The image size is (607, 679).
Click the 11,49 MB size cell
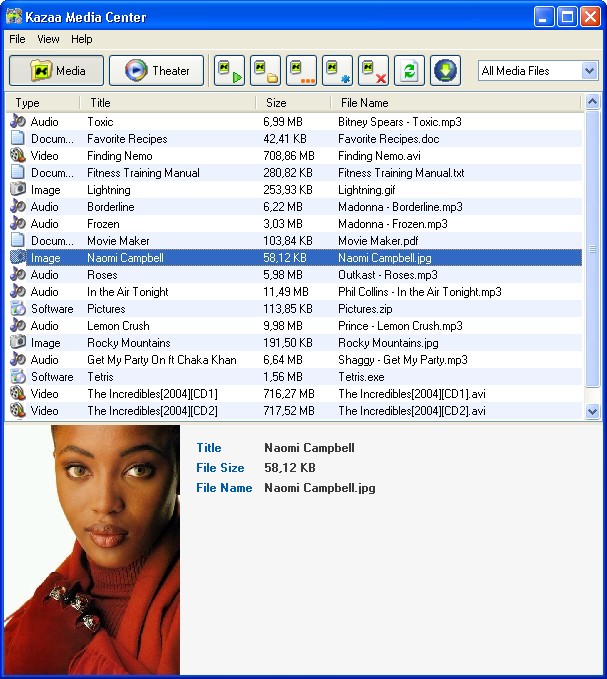[286, 292]
